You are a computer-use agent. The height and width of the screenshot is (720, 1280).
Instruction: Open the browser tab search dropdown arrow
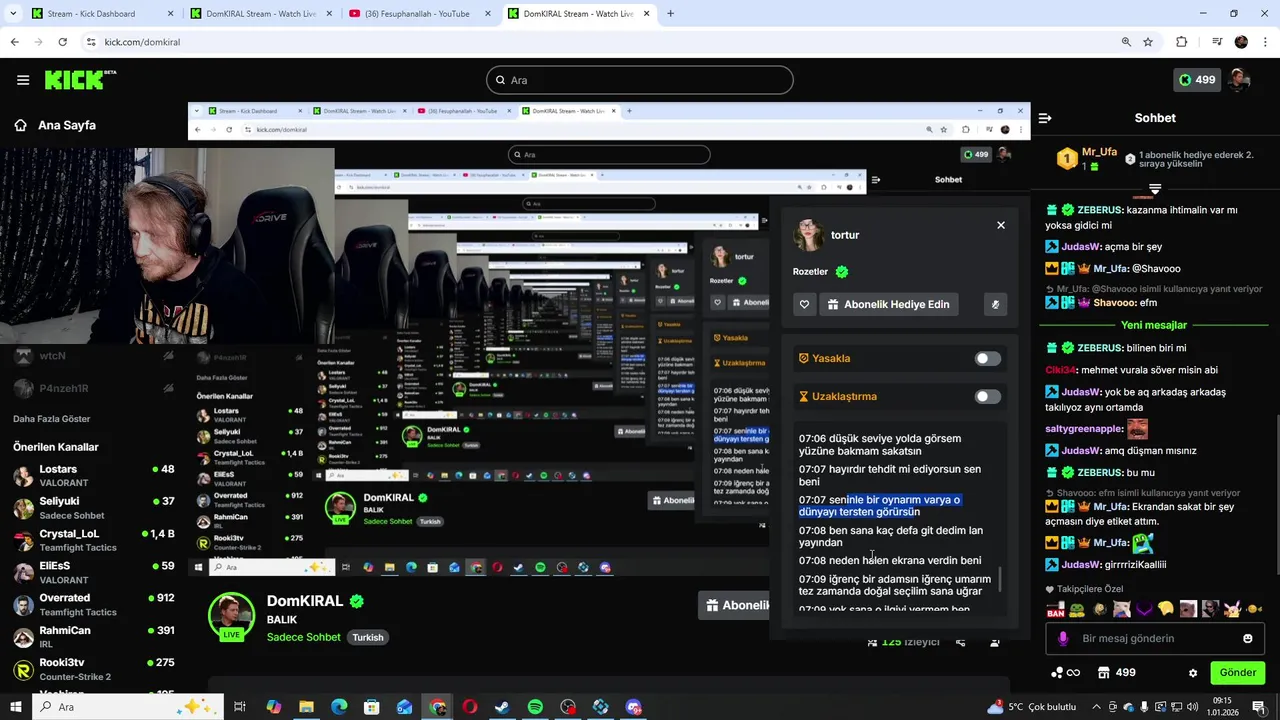[x=12, y=14]
